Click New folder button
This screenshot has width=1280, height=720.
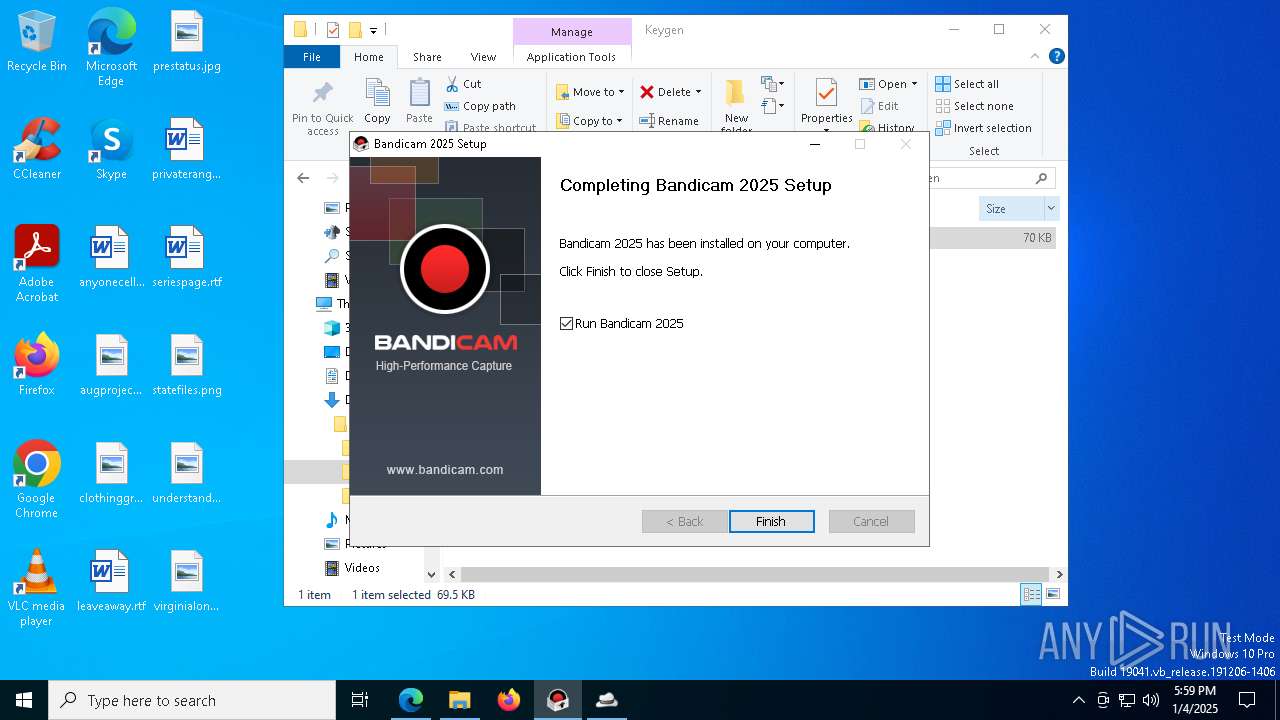click(736, 105)
